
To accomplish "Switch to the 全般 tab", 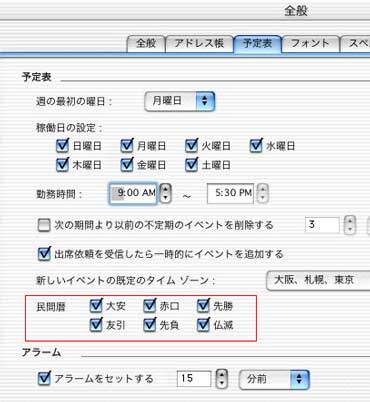I will point(146,44).
